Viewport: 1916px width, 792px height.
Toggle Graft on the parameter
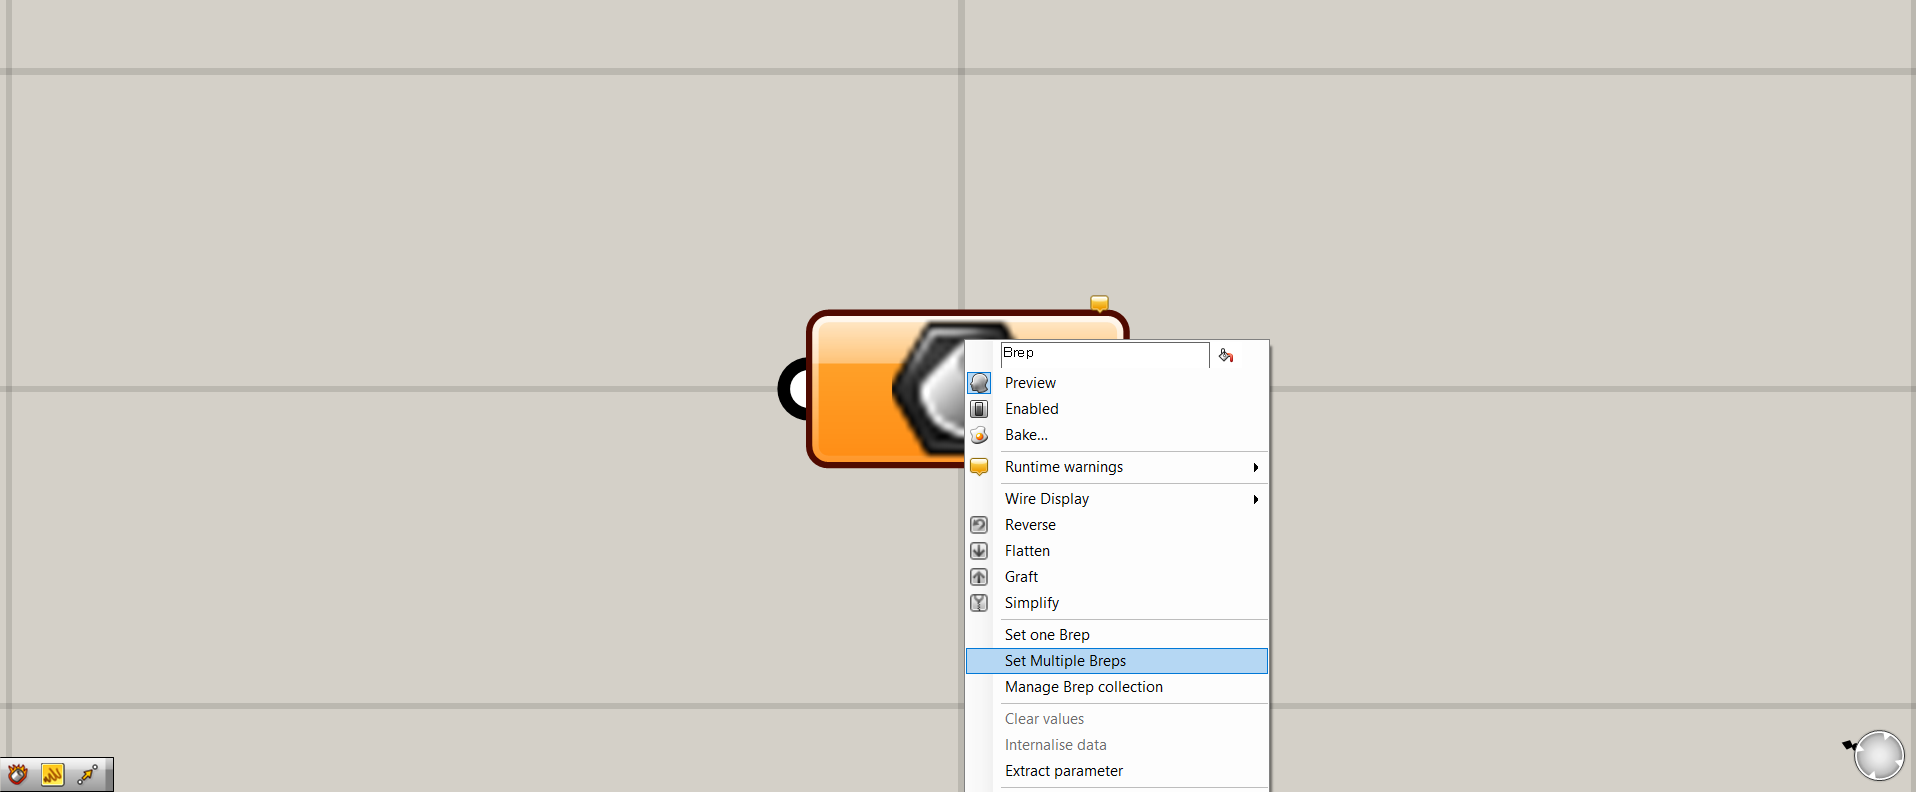(1116, 577)
